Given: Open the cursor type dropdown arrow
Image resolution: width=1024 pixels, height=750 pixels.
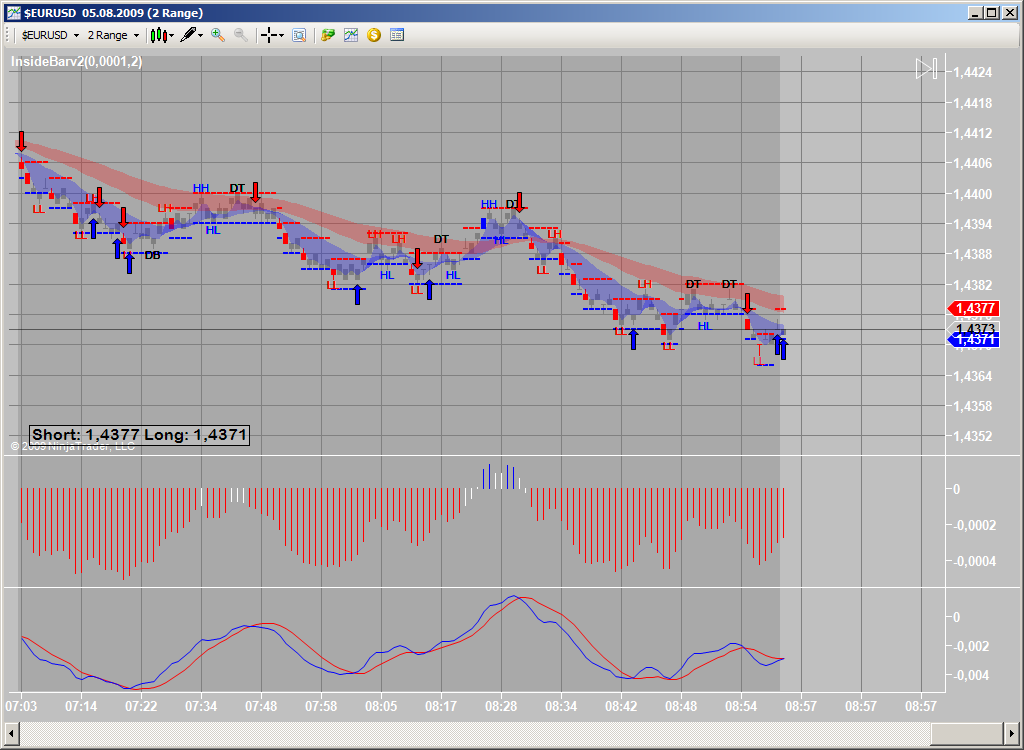Looking at the screenshot, I should pyautogui.click(x=281, y=35).
